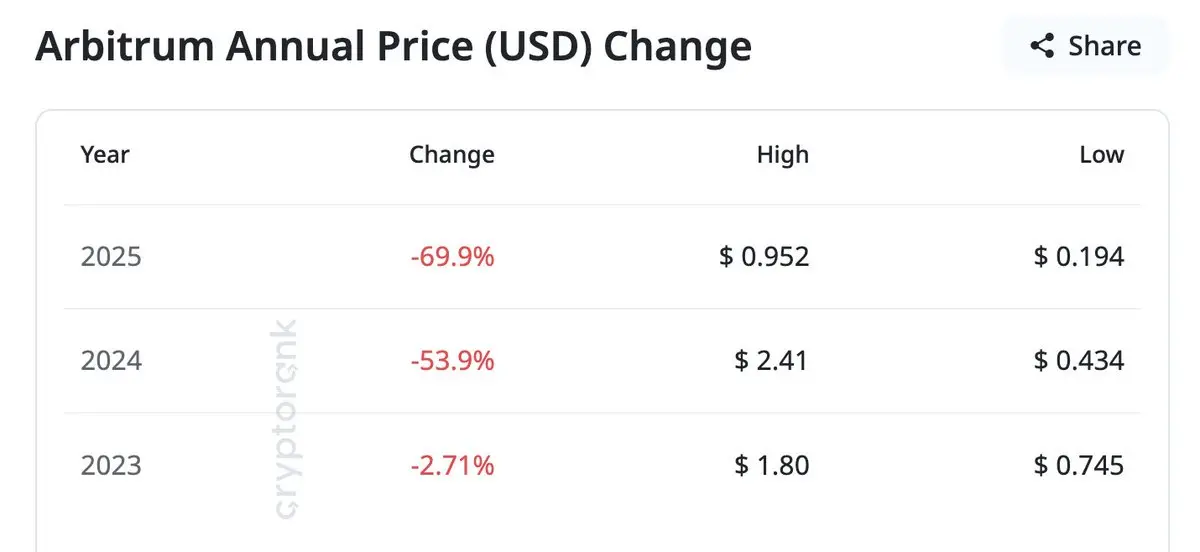The height and width of the screenshot is (552, 1200).
Task: Select the 2025 year row label
Action: click(x=111, y=257)
